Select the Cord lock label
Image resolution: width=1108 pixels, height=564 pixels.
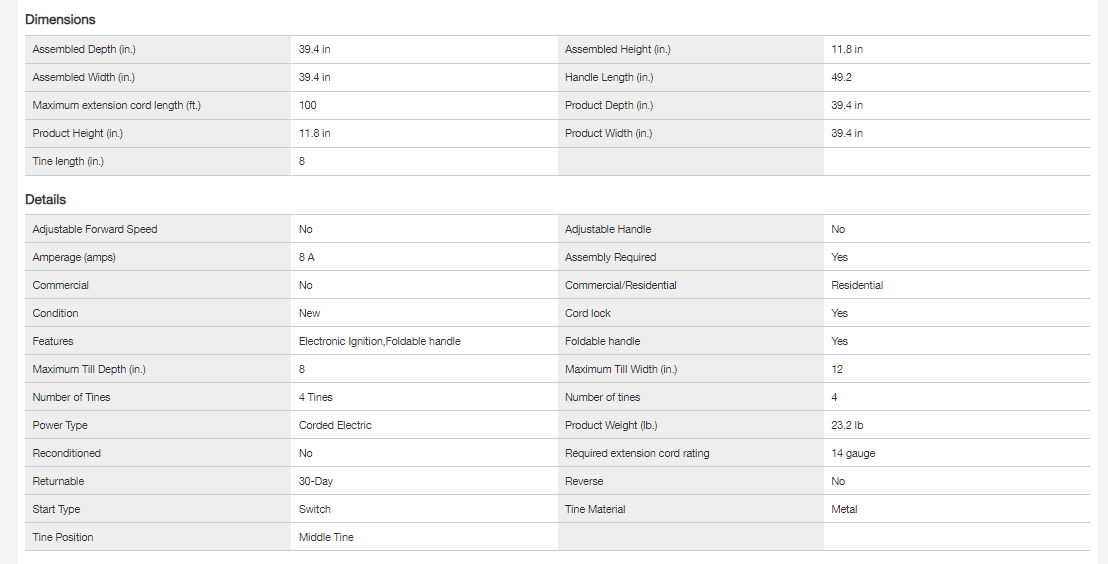588,313
